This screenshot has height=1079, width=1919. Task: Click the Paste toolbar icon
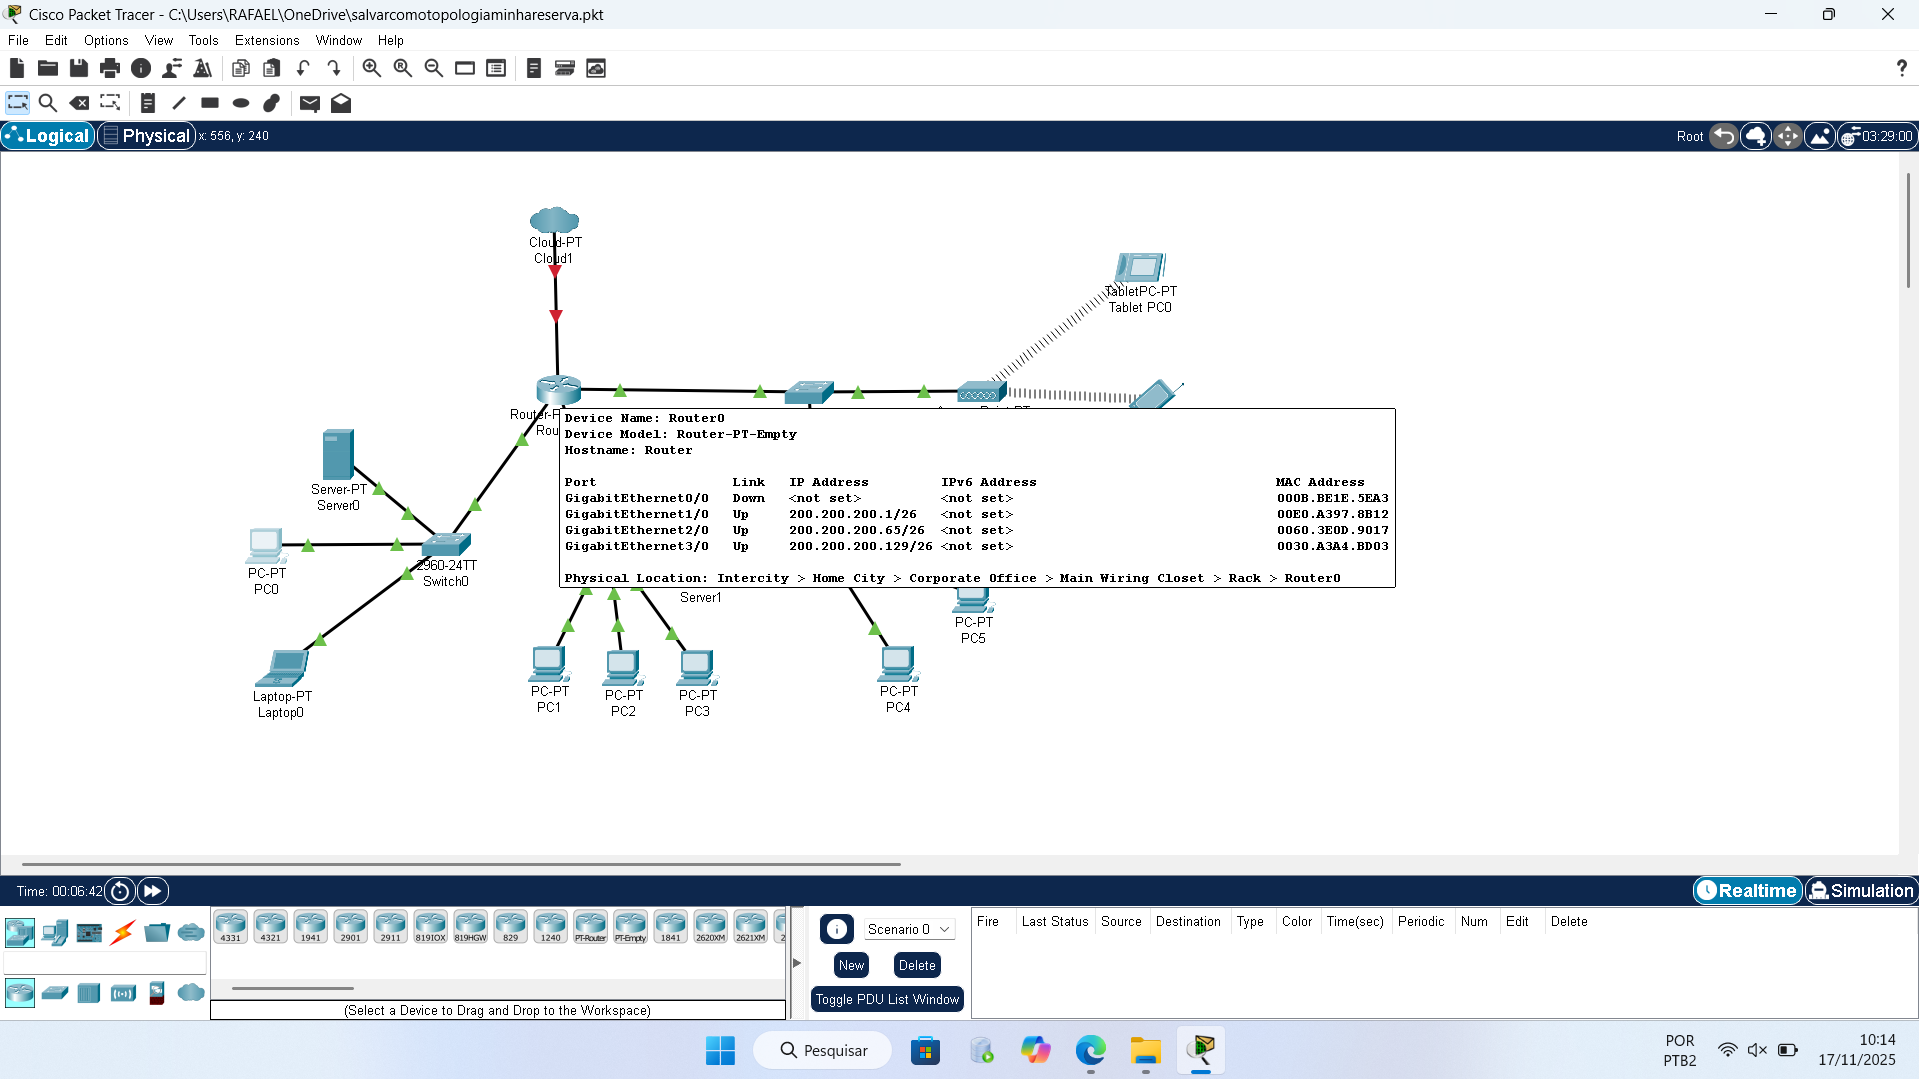272,68
